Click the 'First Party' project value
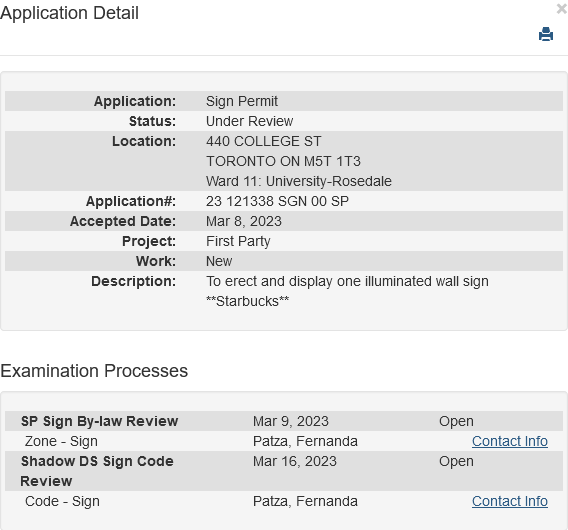This screenshot has width=568, height=530. 238,241
